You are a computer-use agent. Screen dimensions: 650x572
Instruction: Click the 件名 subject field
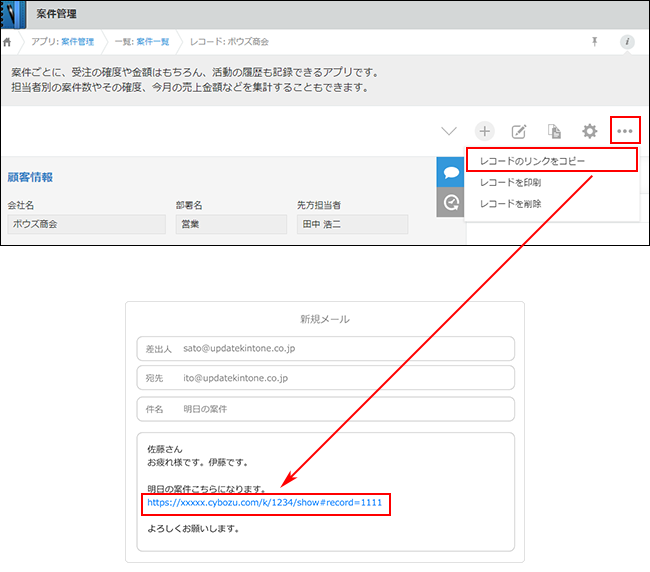(x=326, y=409)
